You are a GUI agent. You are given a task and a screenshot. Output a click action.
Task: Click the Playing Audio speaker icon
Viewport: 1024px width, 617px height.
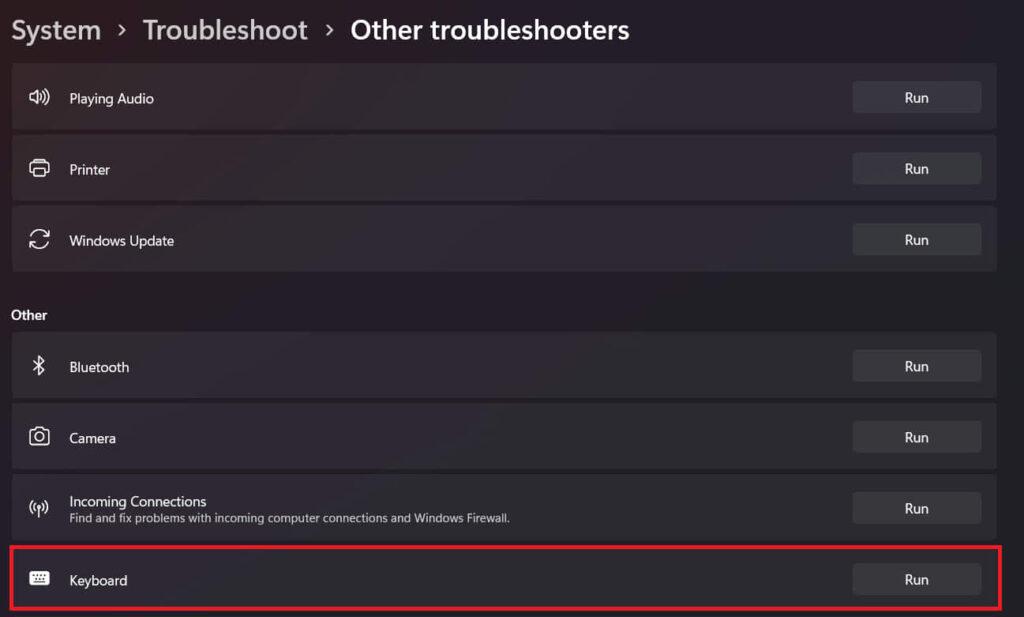click(39, 97)
